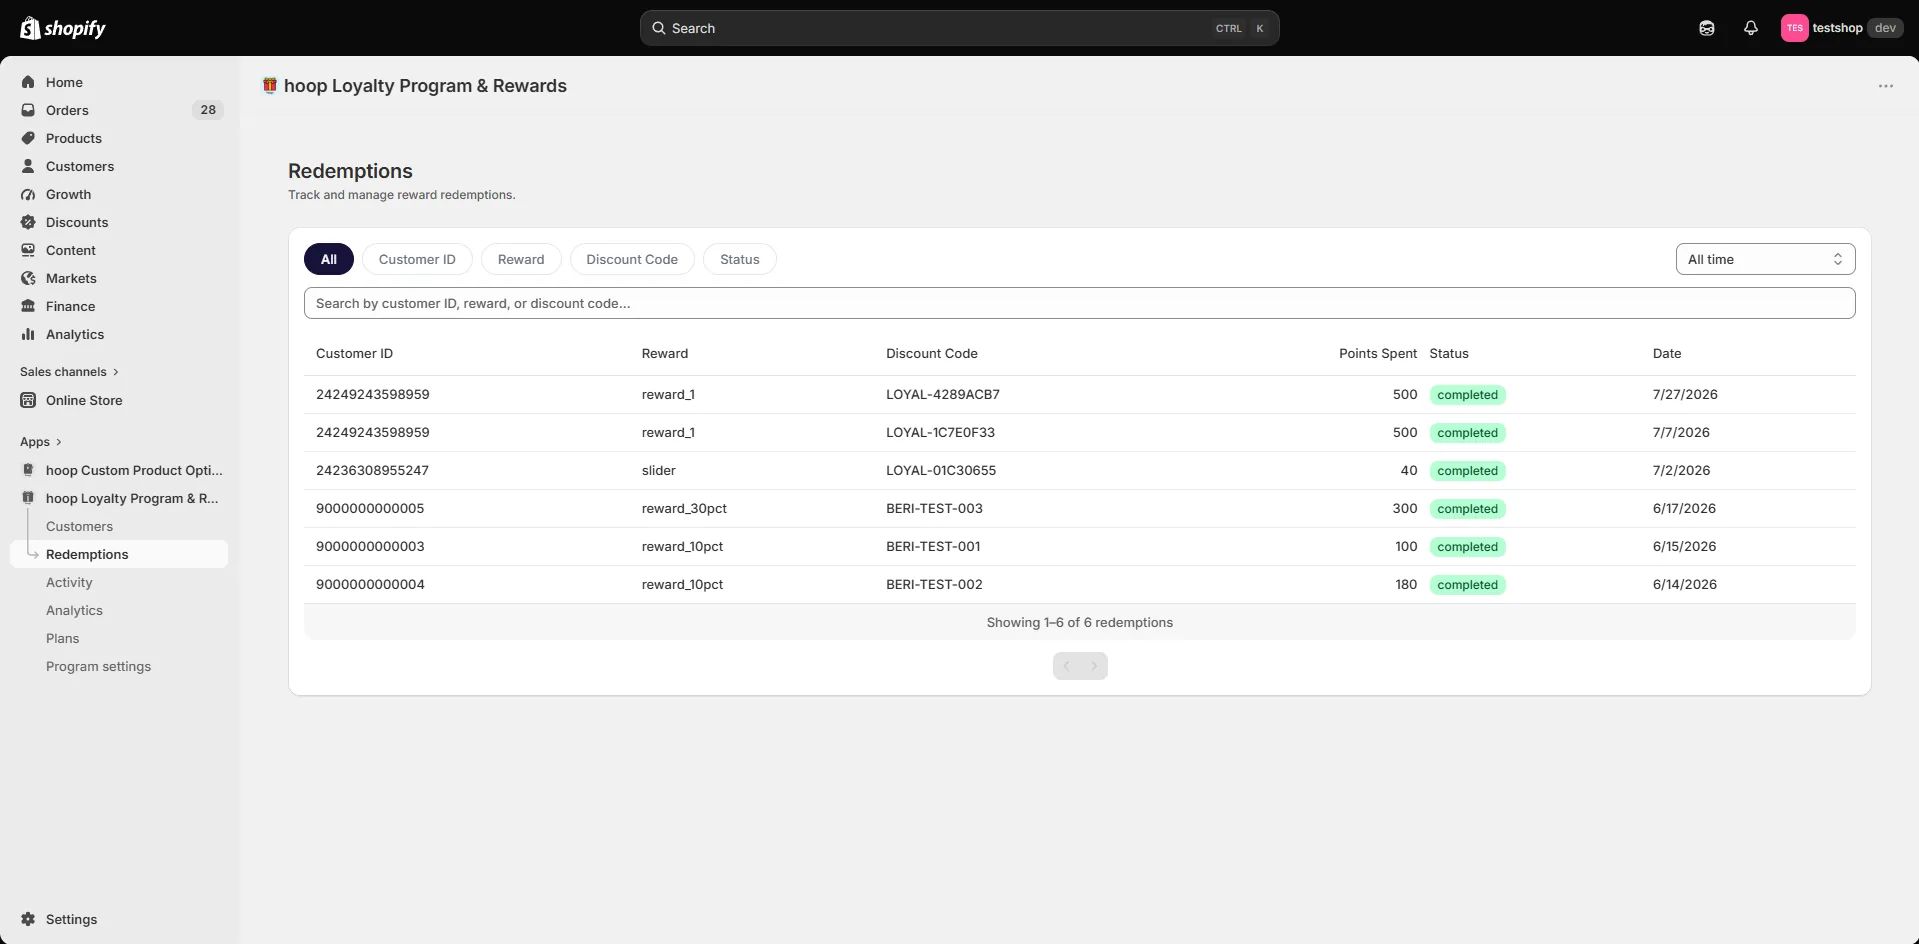Click the Customers person icon
The image size is (1919, 944).
pyautogui.click(x=28, y=166)
